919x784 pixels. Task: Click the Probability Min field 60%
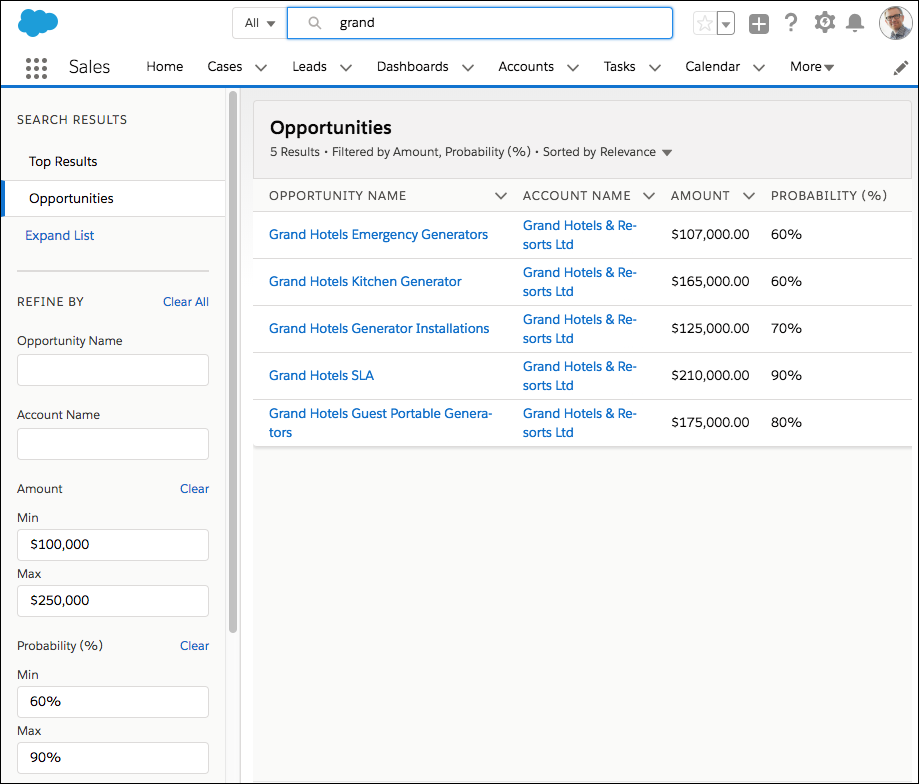113,702
